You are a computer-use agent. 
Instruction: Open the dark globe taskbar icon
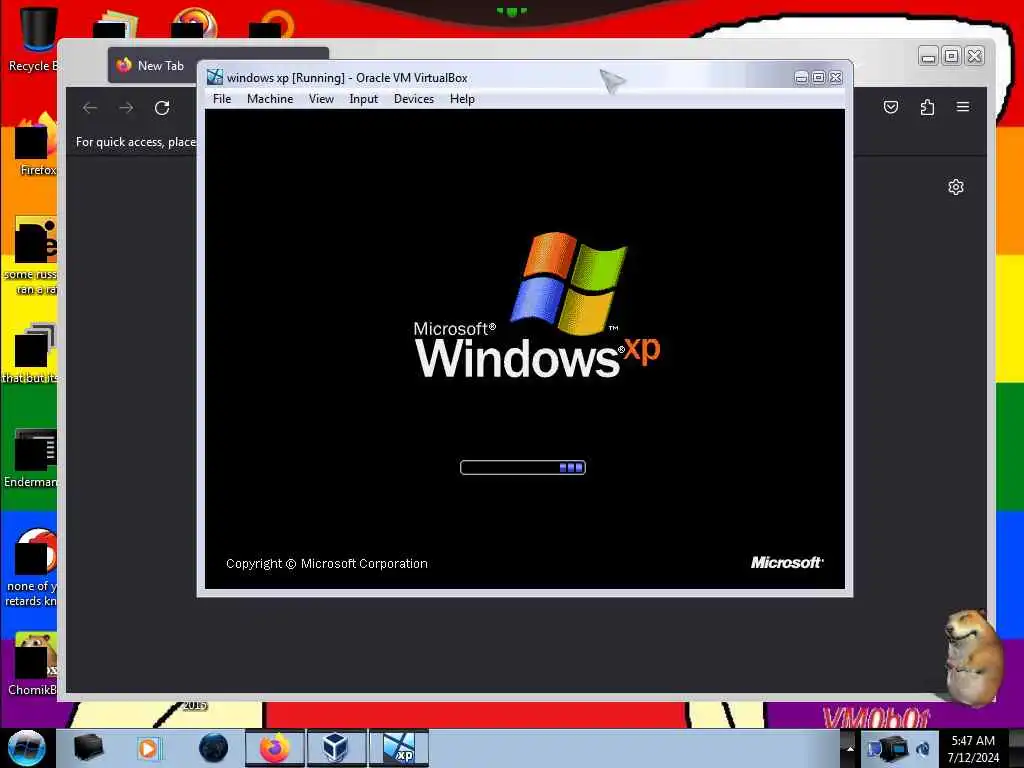(x=213, y=748)
